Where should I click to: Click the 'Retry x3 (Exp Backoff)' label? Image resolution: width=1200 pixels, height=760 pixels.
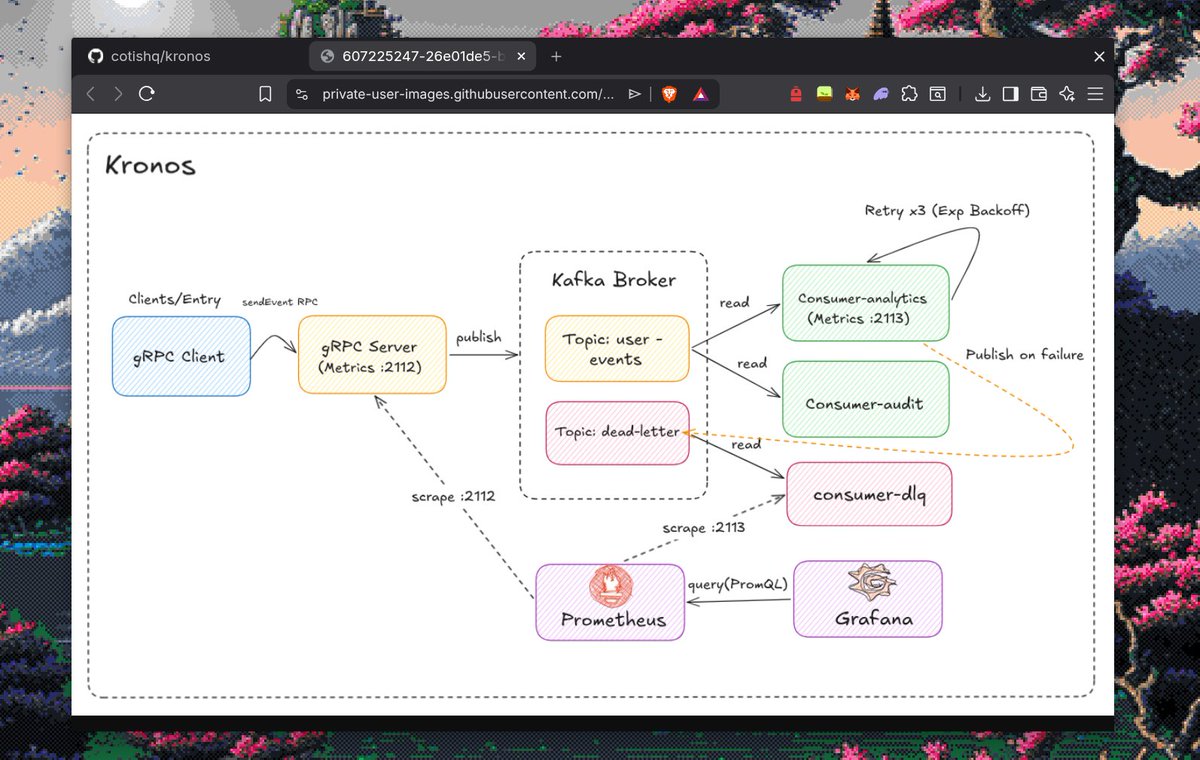click(947, 211)
